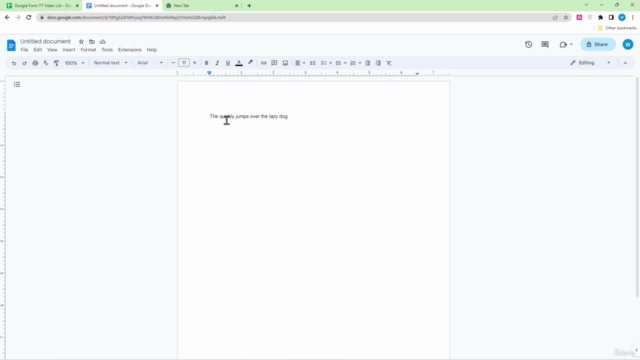Image resolution: width=640 pixels, height=360 pixels.
Task: Click the Undo arrow icon
Action: [14, 63]
